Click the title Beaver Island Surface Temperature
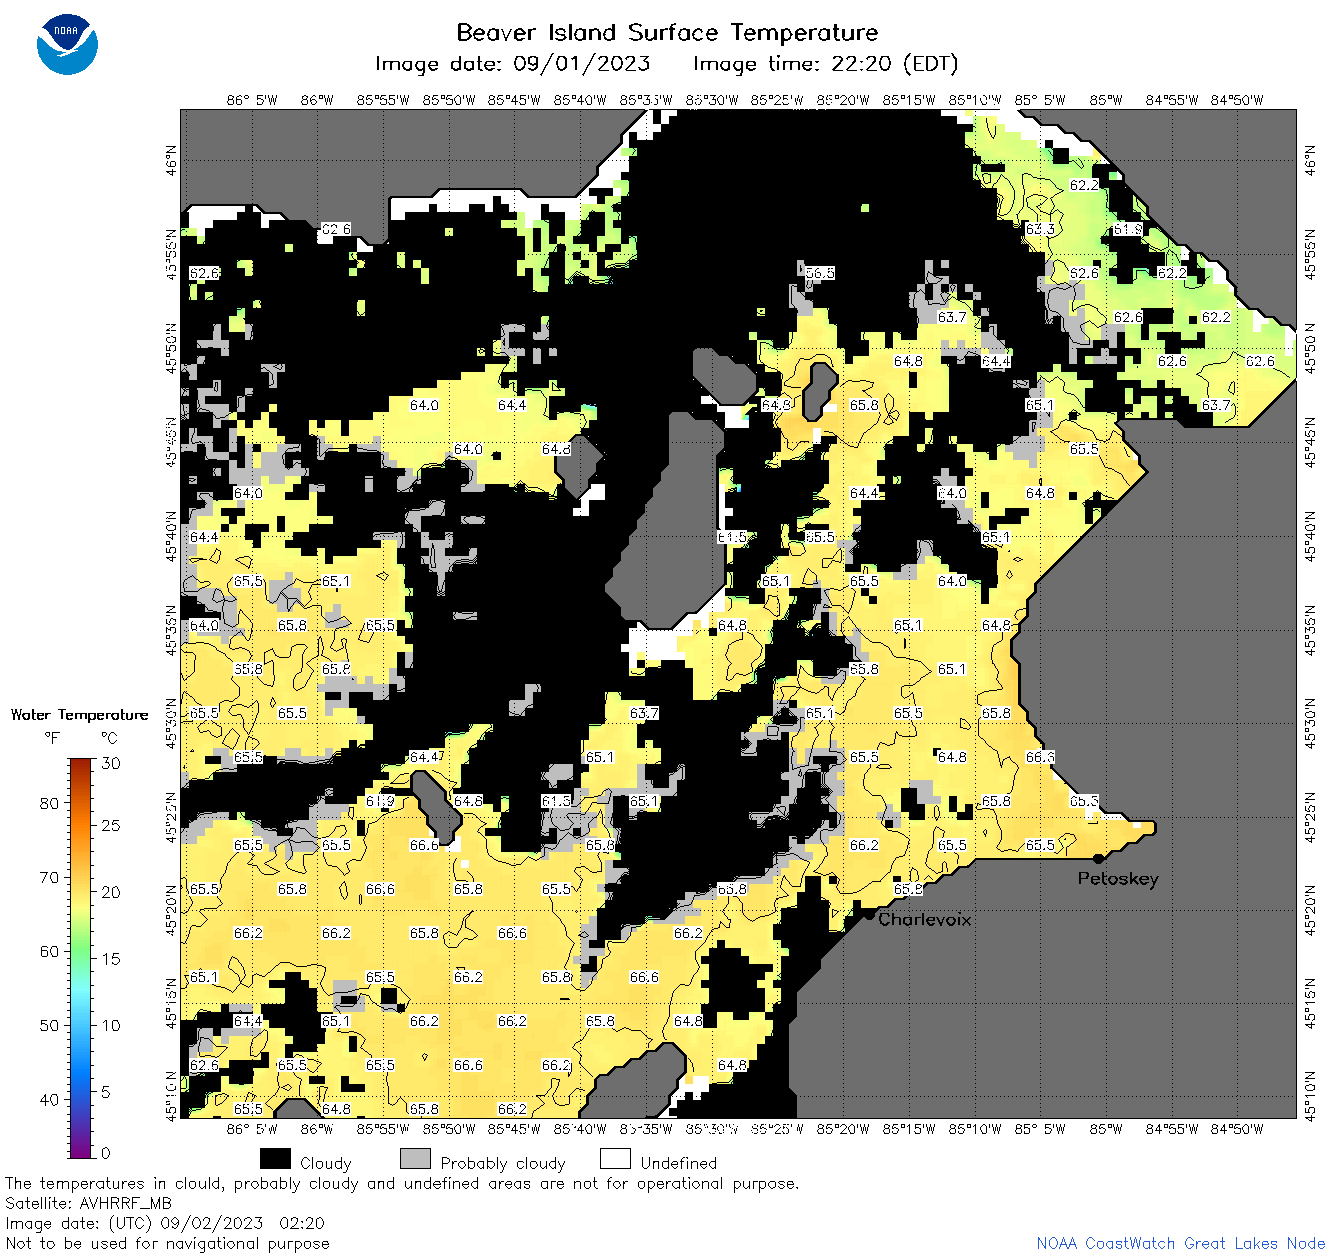 coord(667,32)
